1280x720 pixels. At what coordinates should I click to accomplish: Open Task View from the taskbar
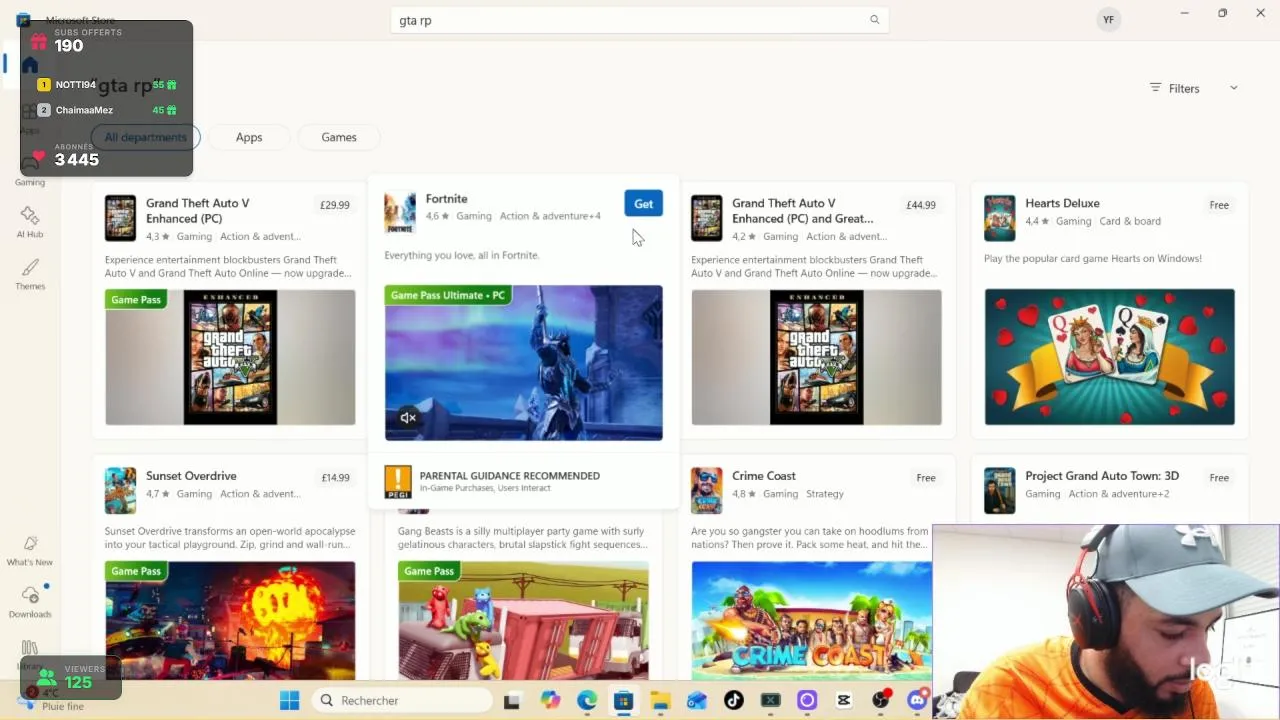pyautogui.click(x=512, y=701)
